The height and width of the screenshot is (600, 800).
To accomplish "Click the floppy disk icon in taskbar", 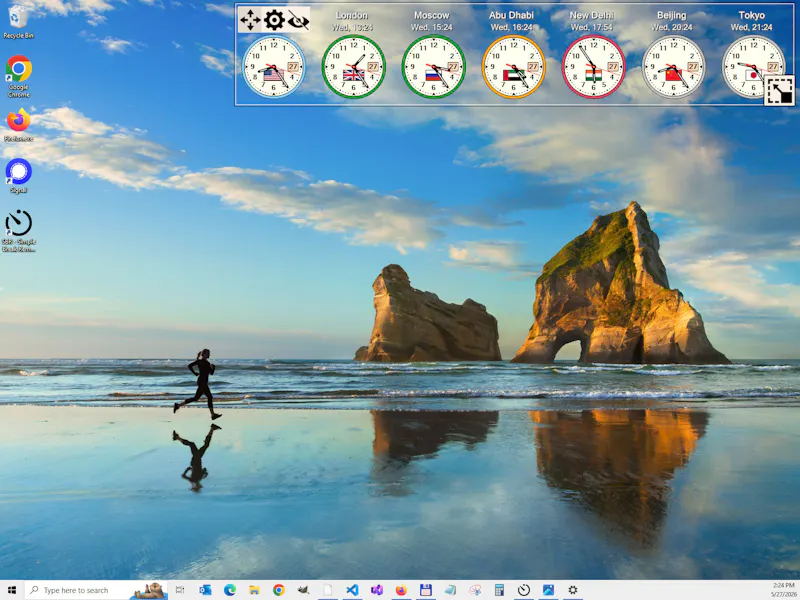I will point(426,590).
